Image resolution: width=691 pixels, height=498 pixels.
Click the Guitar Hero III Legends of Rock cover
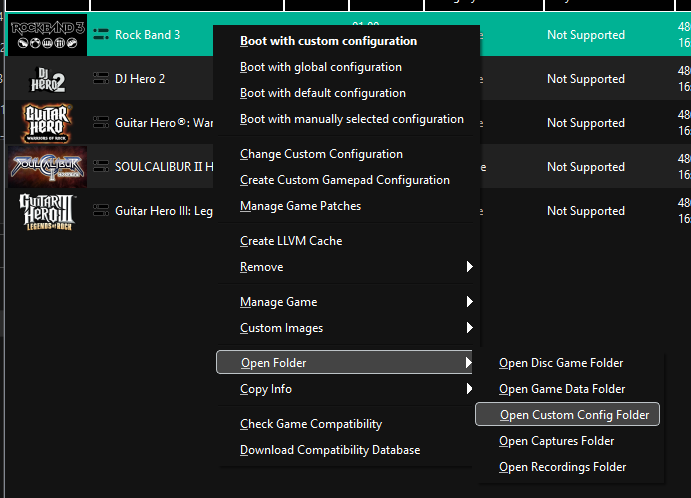click(x=48, y=211)
